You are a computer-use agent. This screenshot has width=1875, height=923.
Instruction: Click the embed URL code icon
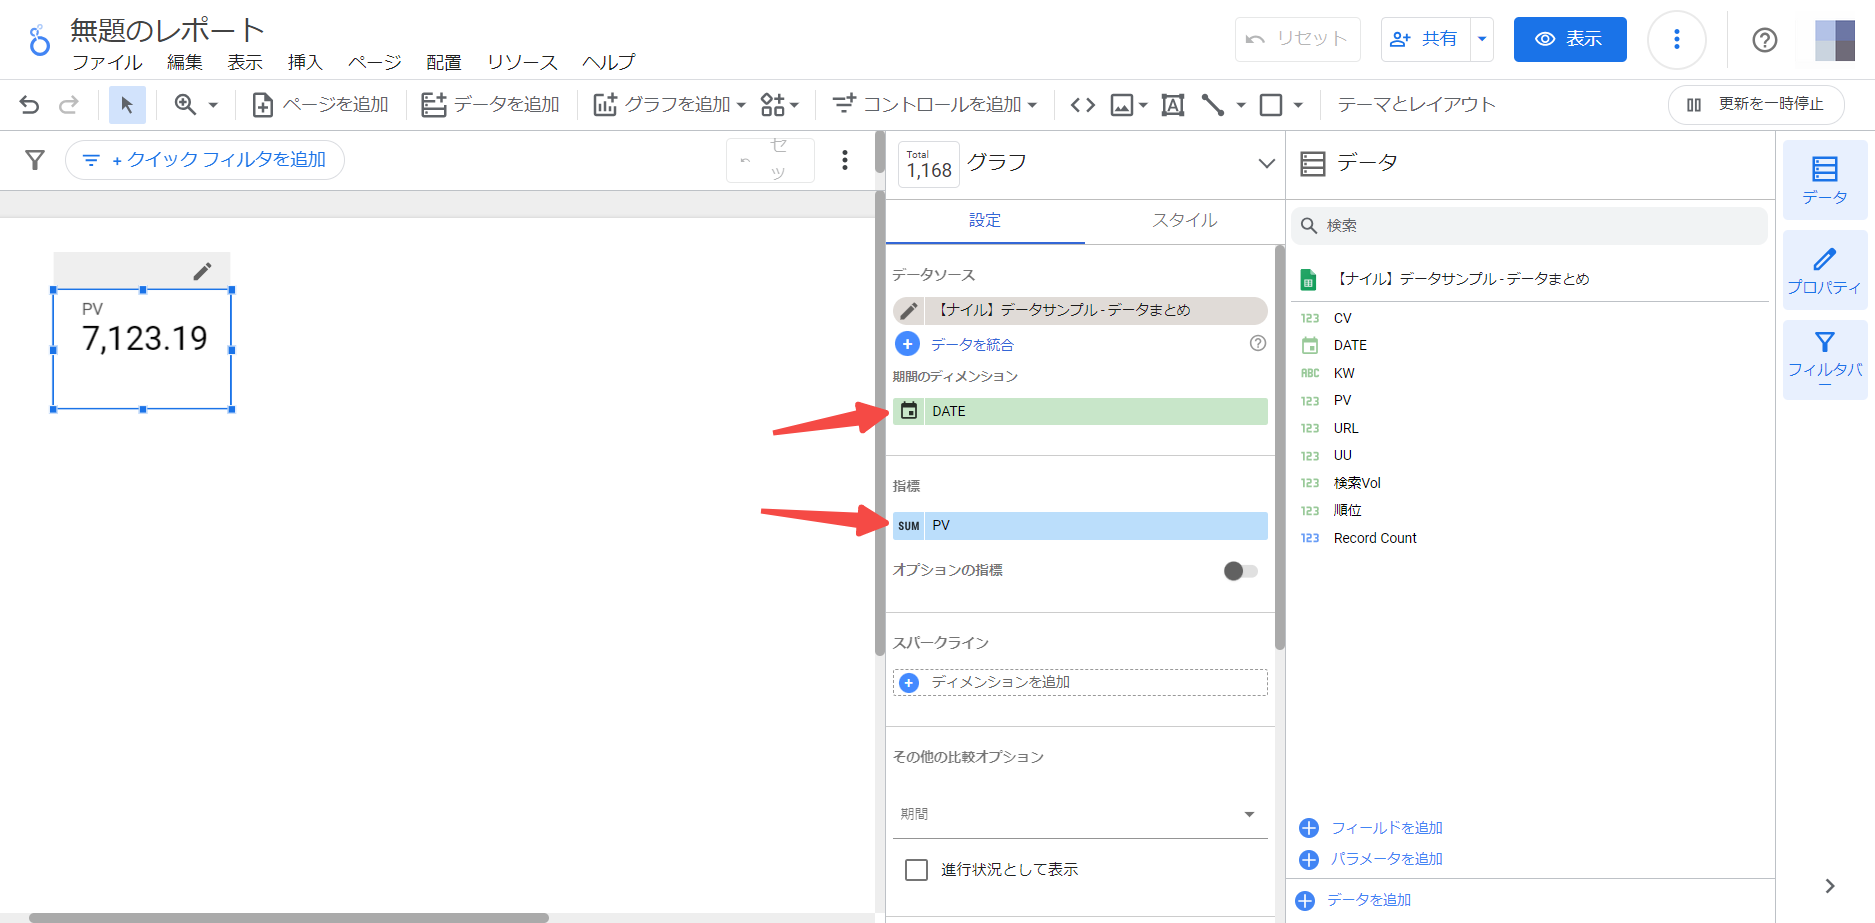[1082, 104]
